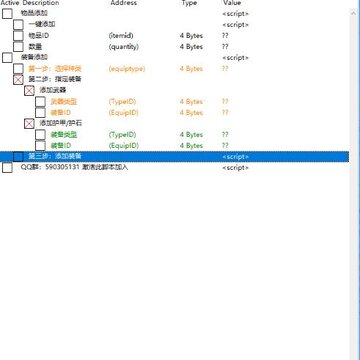Click <script> value of 第三步:添加装备 row
This screenshot has width=360, height=360.
pos(235,157)
